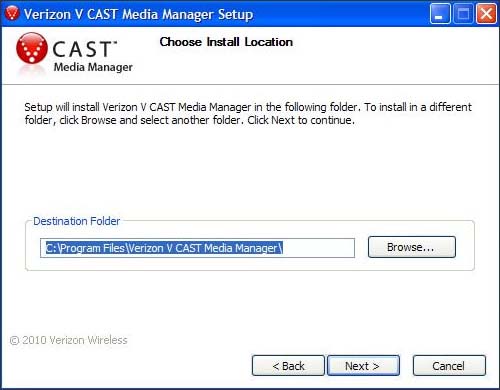This screenshot has height=390, width=500.
Task: Cancel the setup
Action: click(x=449, y=366)
